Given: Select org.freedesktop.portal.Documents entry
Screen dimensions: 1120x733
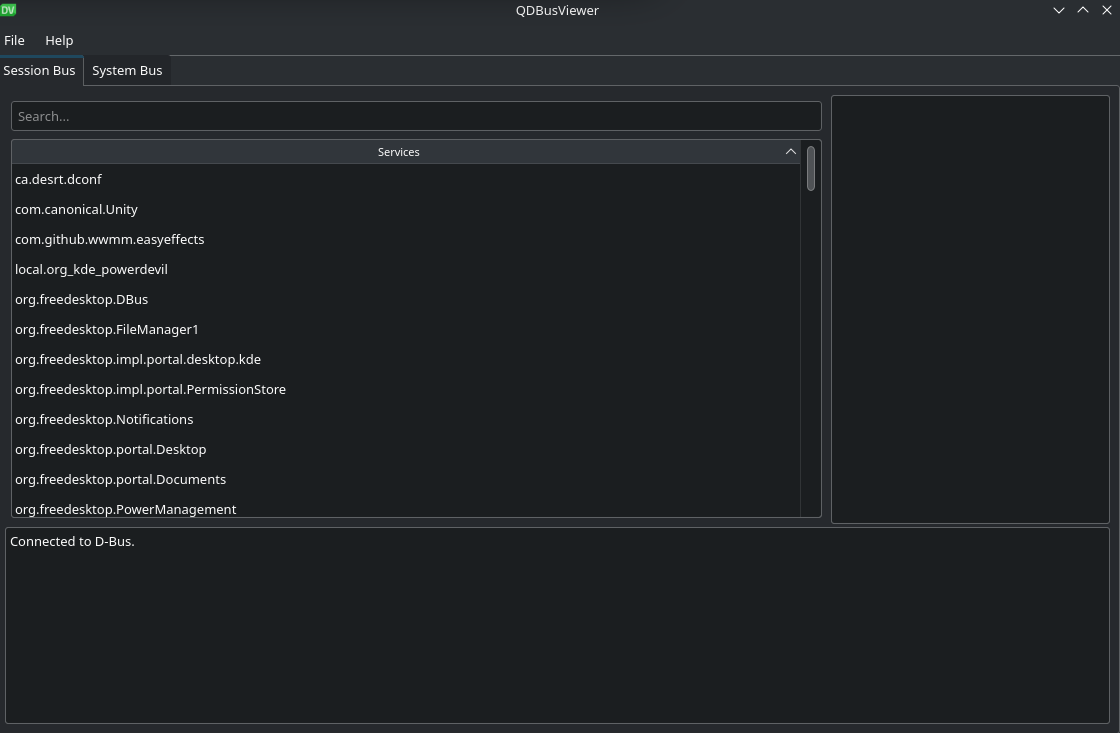Looking at the screenshot, I should (x=120, y=480).
